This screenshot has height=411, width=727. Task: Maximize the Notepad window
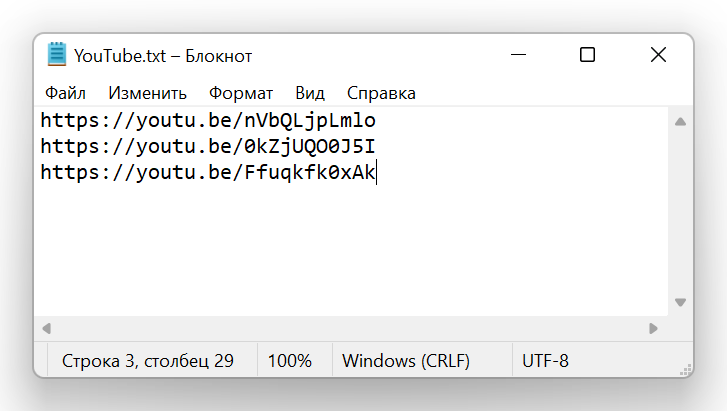click(587, 55)
